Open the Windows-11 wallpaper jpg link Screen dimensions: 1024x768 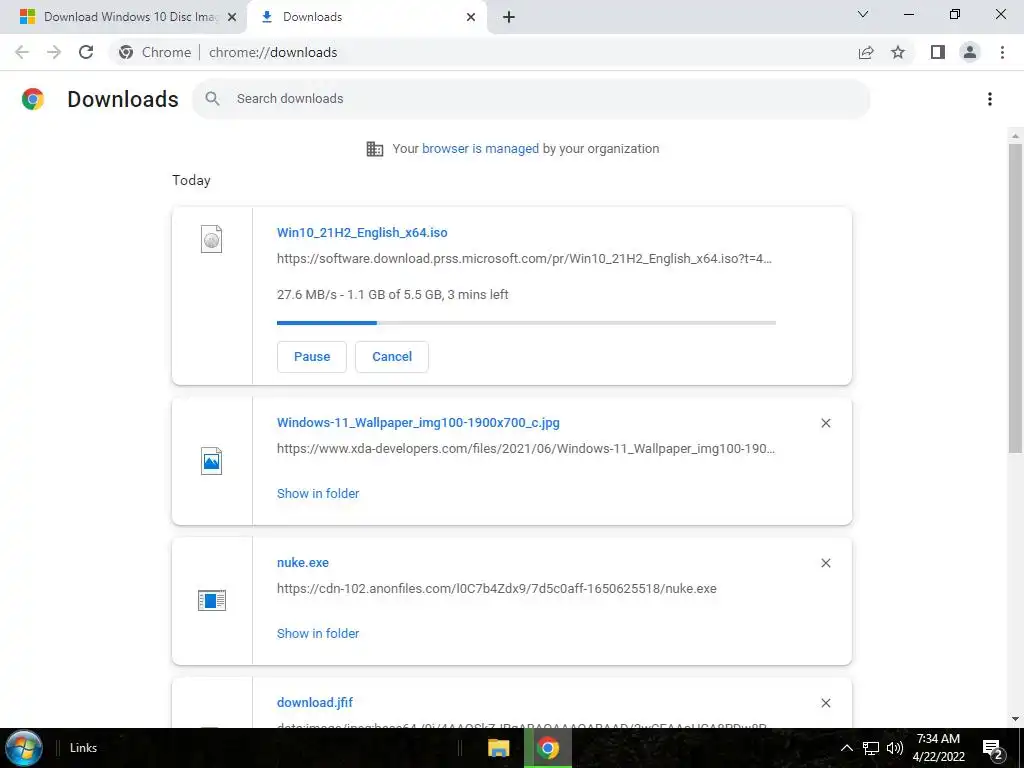pyautogui.click(x=418, y=423)
